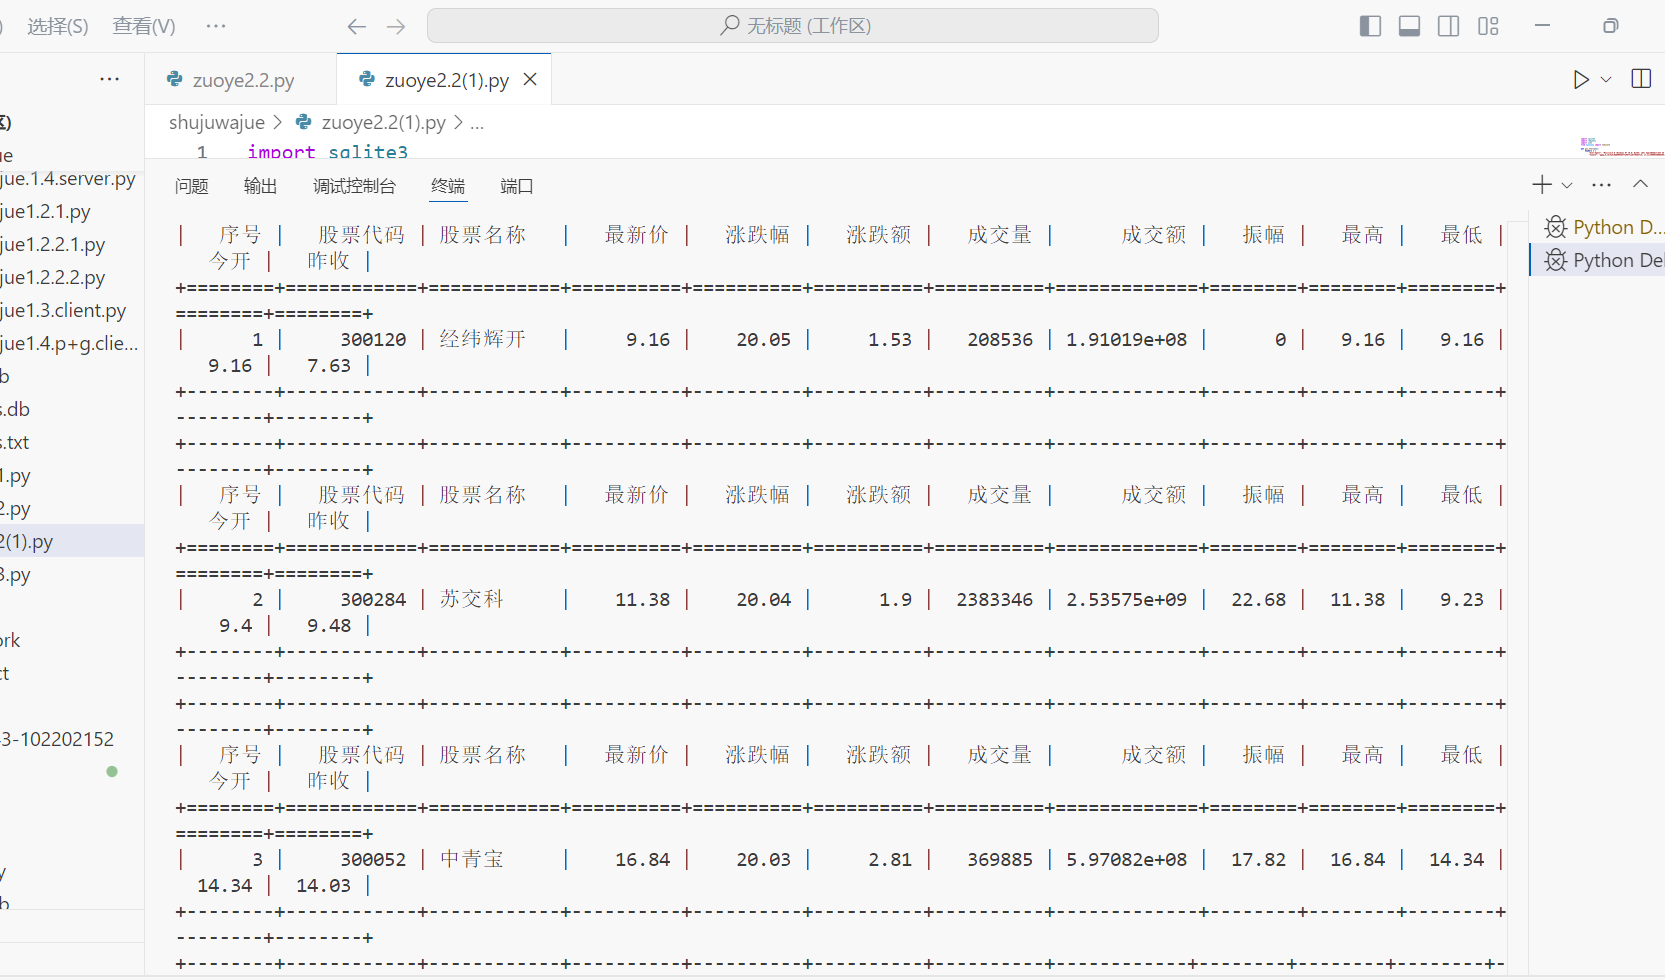The width and height of the screenshot is (1665, 980).
Task: Close the zuoye2.2(1).py tab
Action: click(530, 79)
